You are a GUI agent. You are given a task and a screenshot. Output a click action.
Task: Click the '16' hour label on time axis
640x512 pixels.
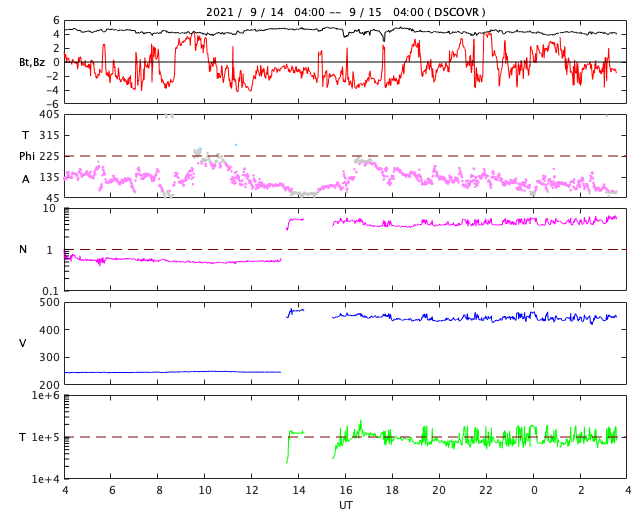point(345,490)
